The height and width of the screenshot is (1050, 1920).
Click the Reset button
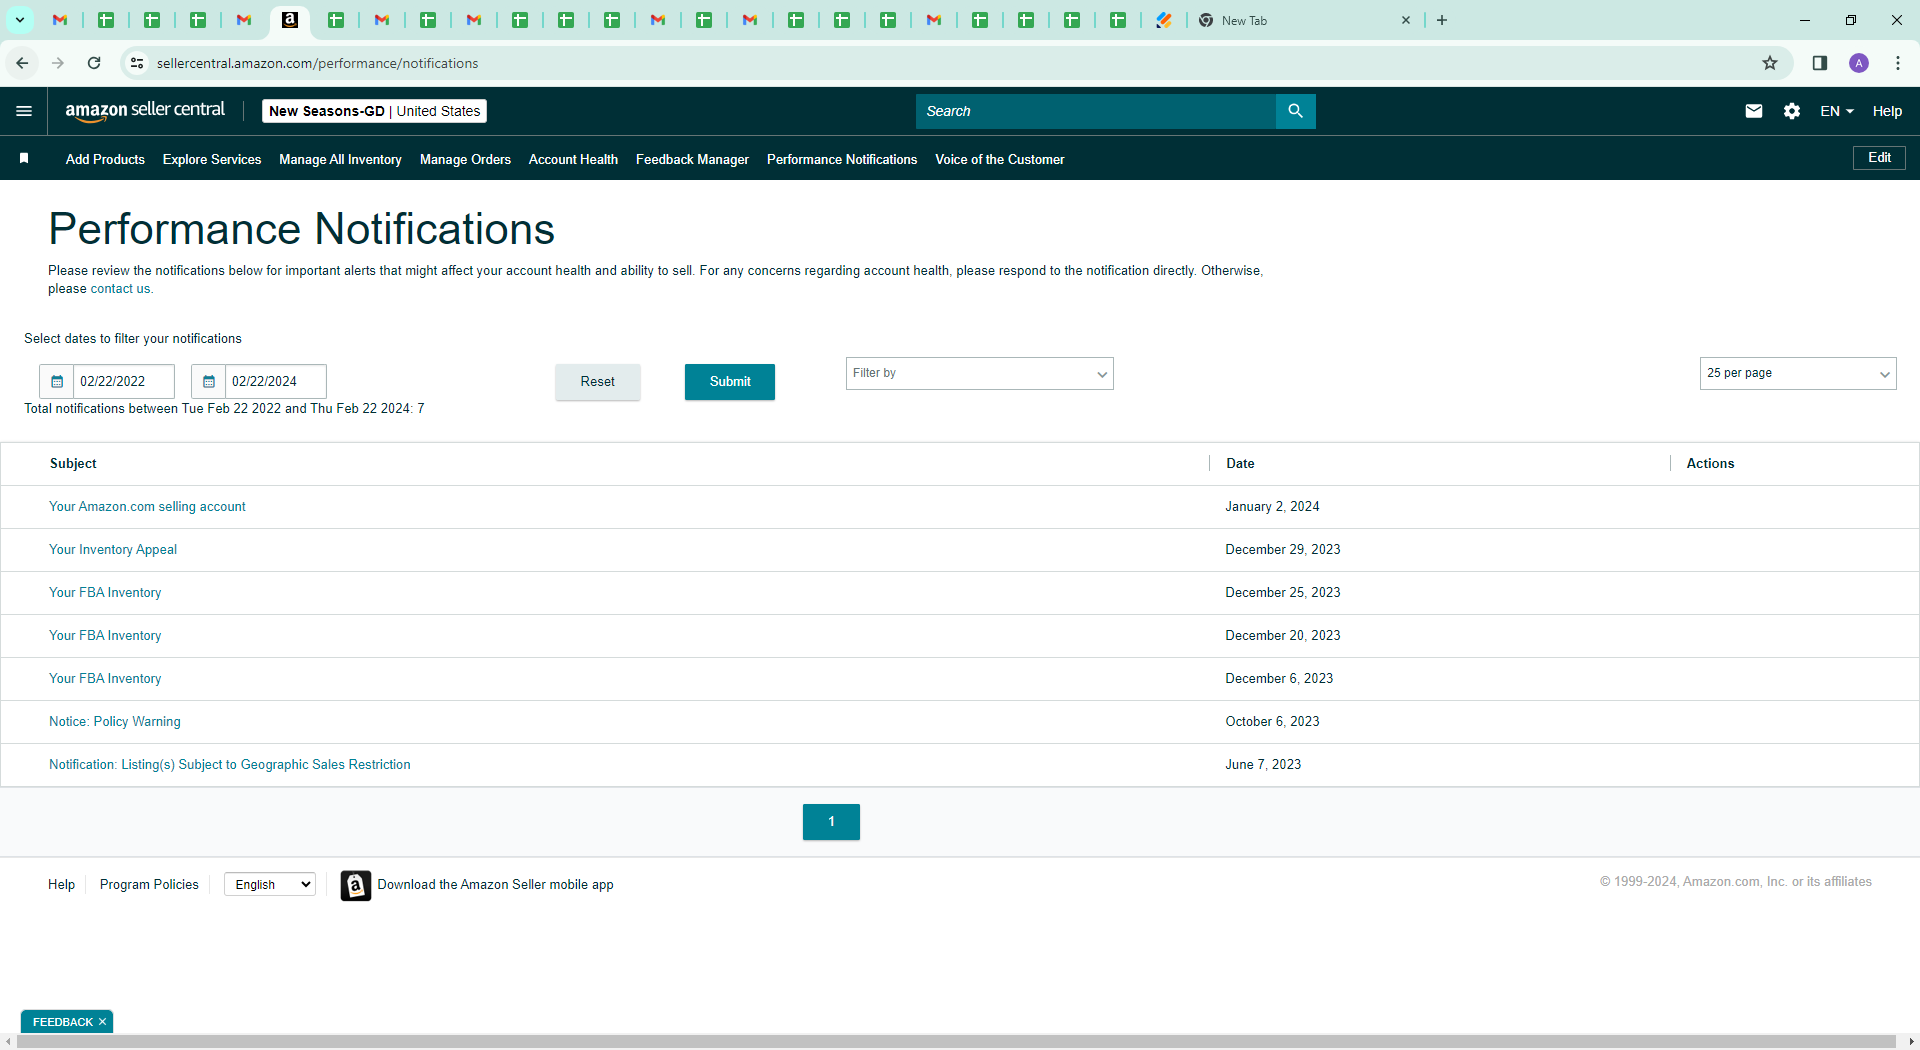598,382
